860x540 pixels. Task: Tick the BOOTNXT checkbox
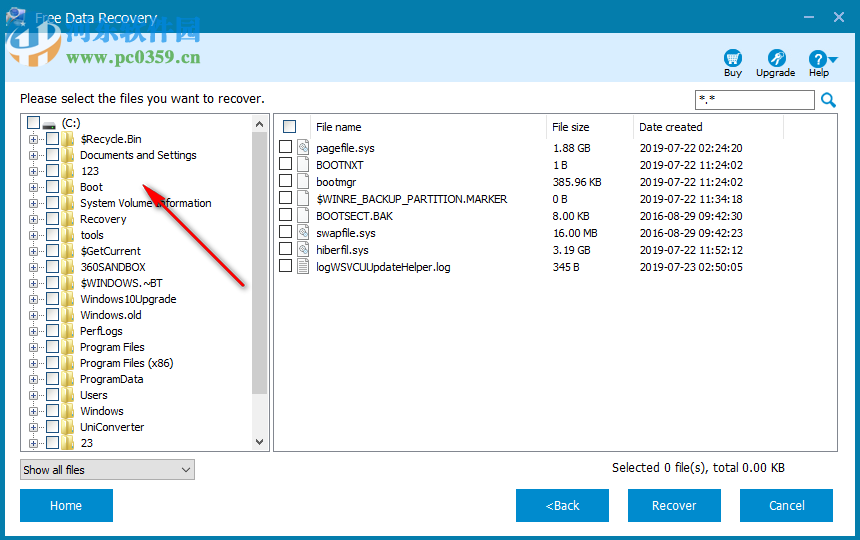[285, 163]
